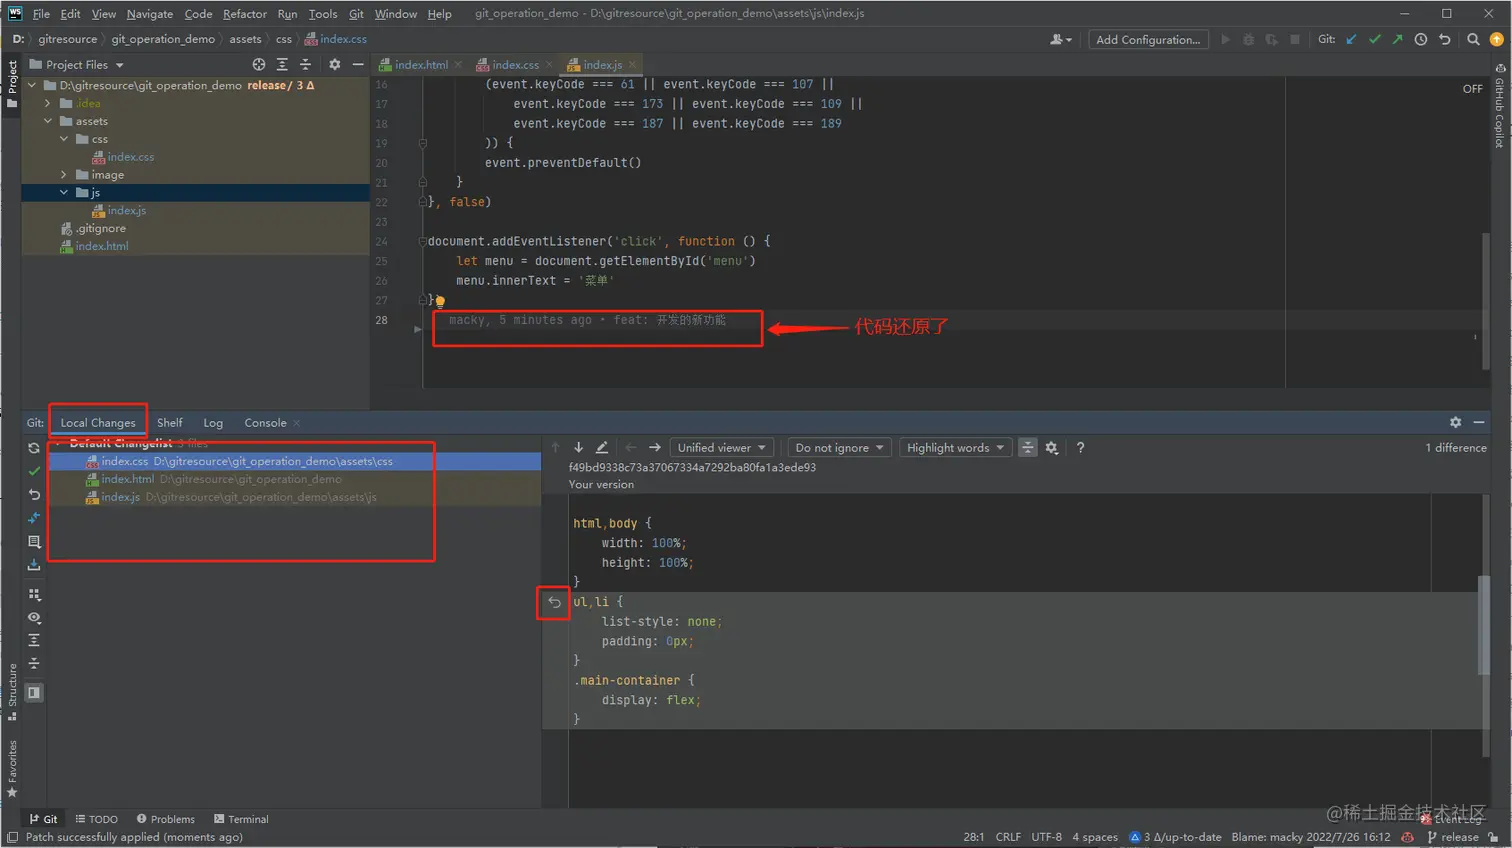Image resolution: width=1512 pixels, height=848 pixels.
Task: Toggle the Project tool window stripe button
Action: (x=12, y=86)
